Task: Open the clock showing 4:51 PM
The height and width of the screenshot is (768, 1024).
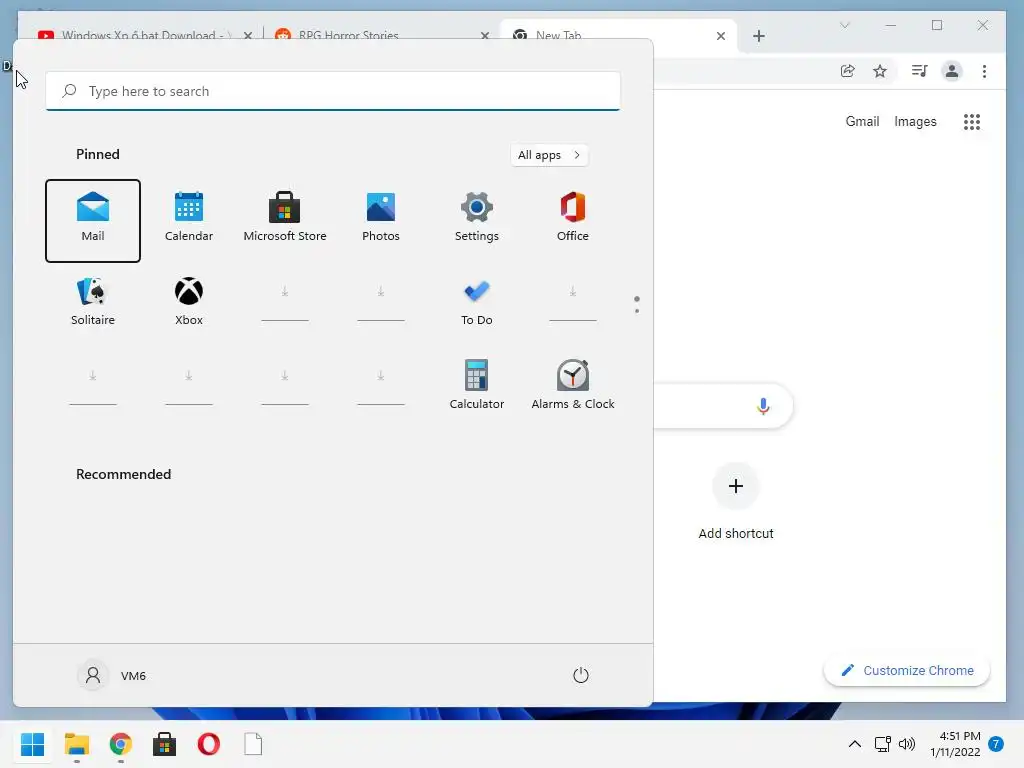Action: click(x=955, y=744)
